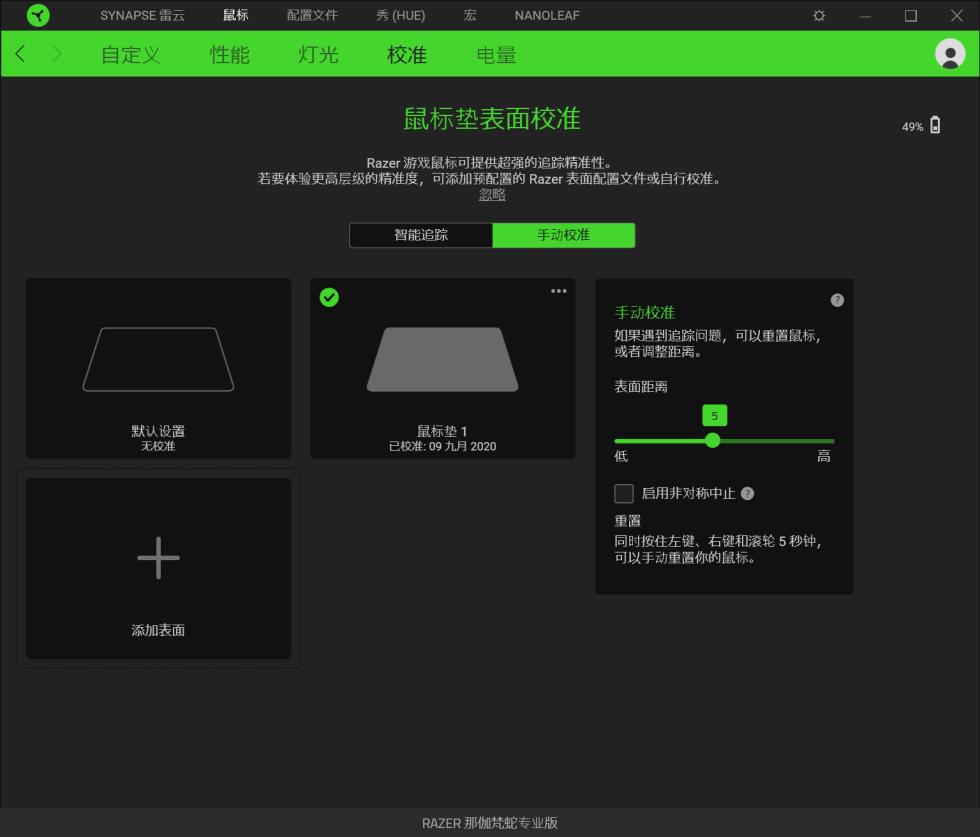Viewport: 980px width, 837px height.
Task: Click the 表面距离 slider handle
Action: (712, 441)
